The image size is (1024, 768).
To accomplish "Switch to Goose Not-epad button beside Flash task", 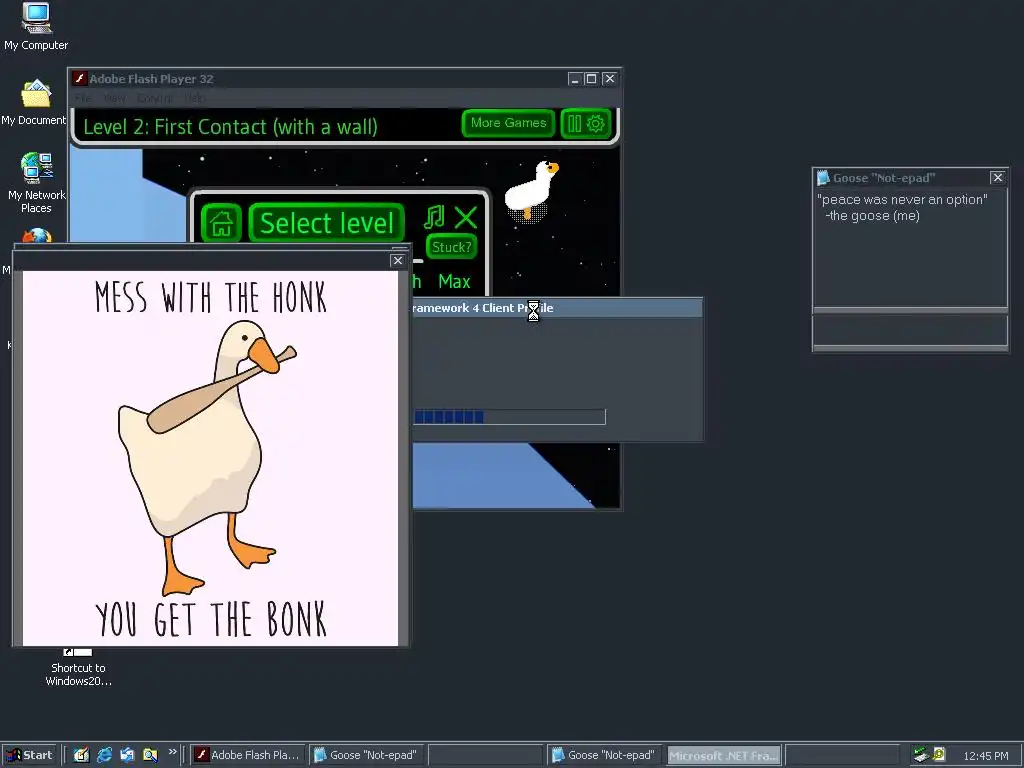I will pyautogui.click(x=367, y=755).
